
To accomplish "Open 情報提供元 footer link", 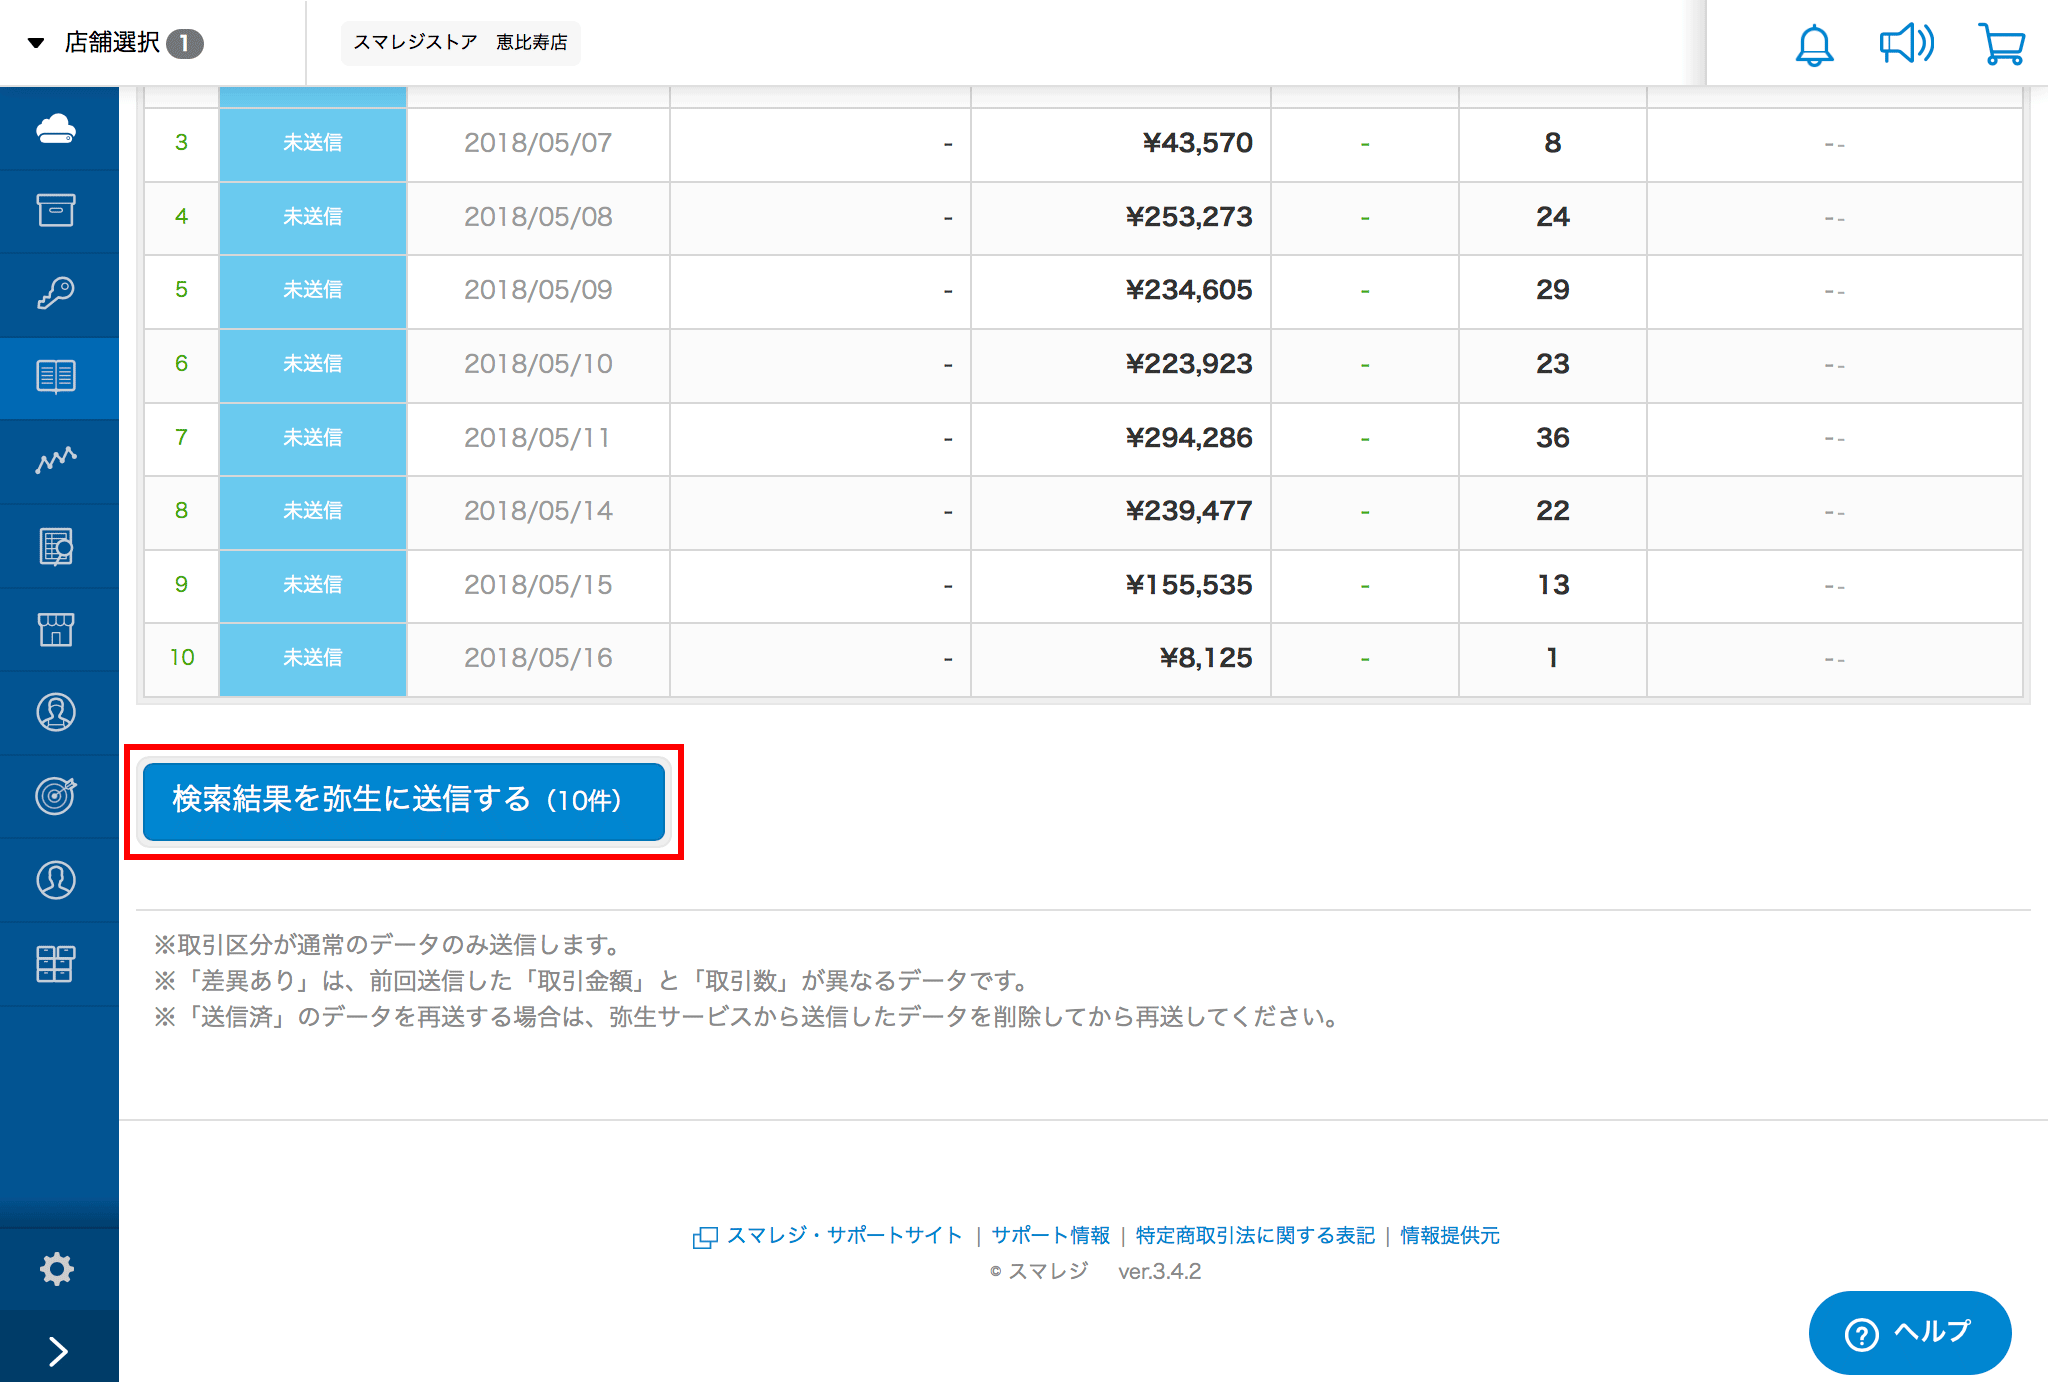I will [1449, 1236].
